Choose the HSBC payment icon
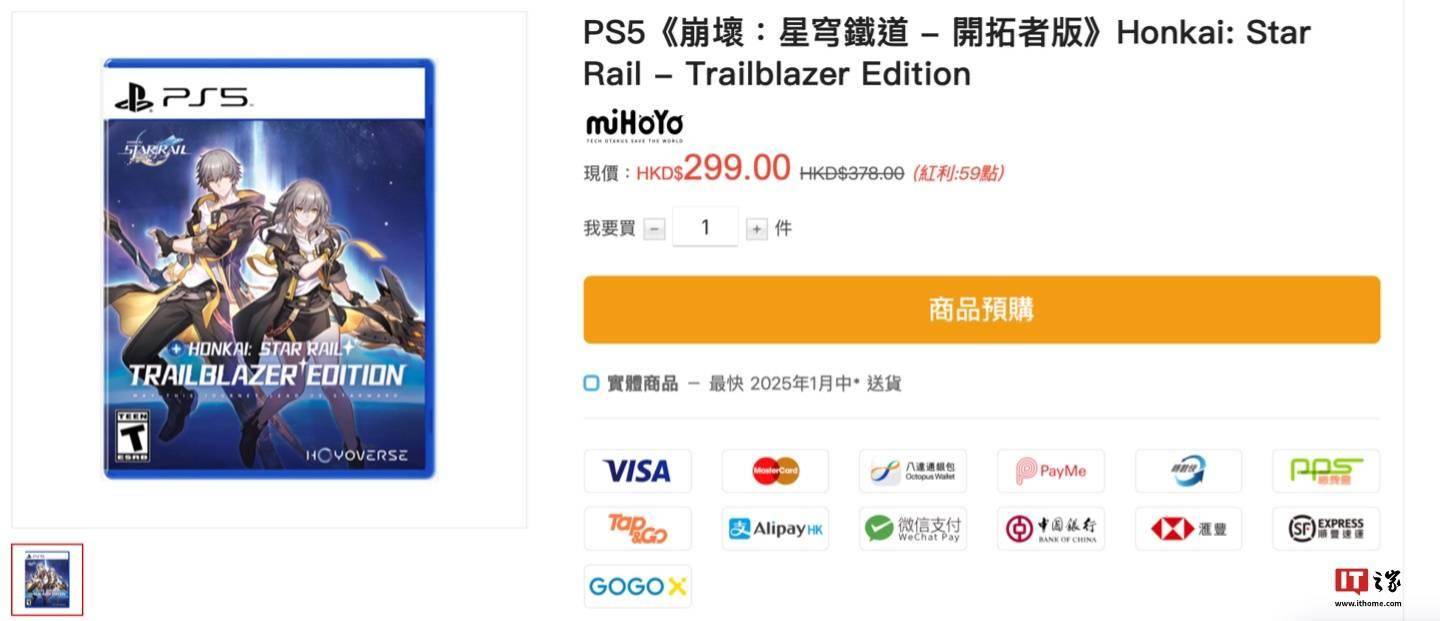Image resolution: width=1440 pixels, height=621 pixels. pyautogui.click(x=1188, y=528)
